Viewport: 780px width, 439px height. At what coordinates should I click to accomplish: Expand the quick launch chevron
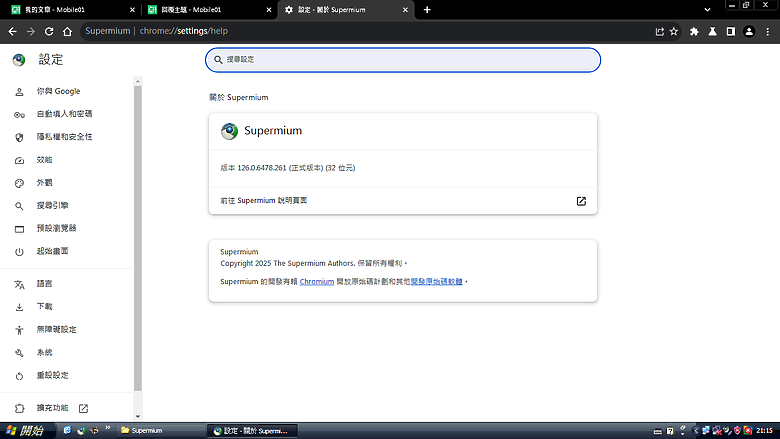tap(107, 428)
